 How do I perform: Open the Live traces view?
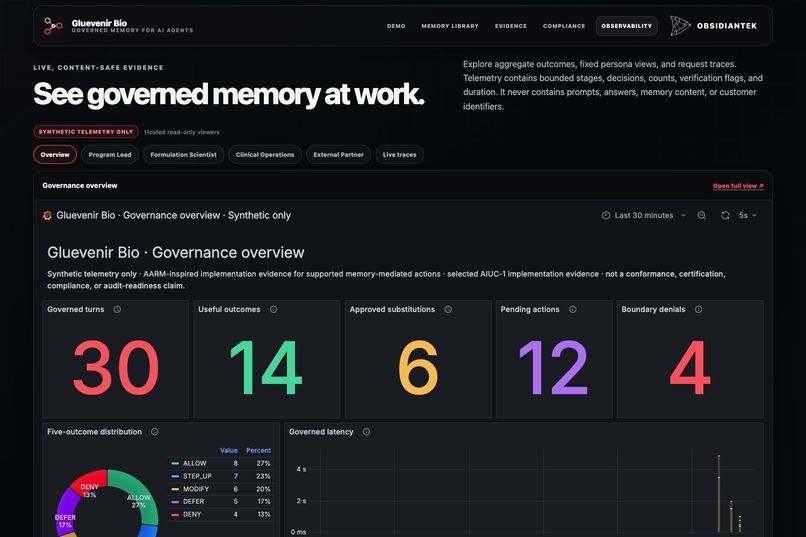coord(399,155)
